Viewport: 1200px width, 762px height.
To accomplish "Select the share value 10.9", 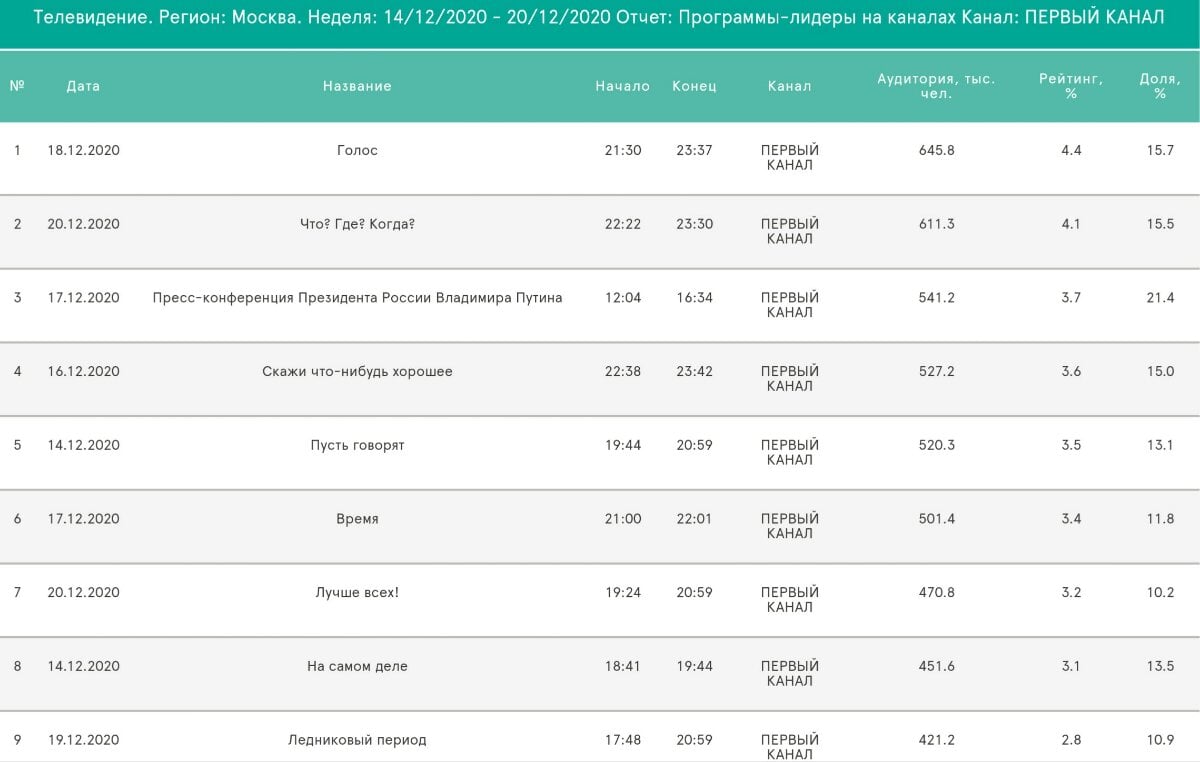I will pyautogui.click(x=1161, y=741).
